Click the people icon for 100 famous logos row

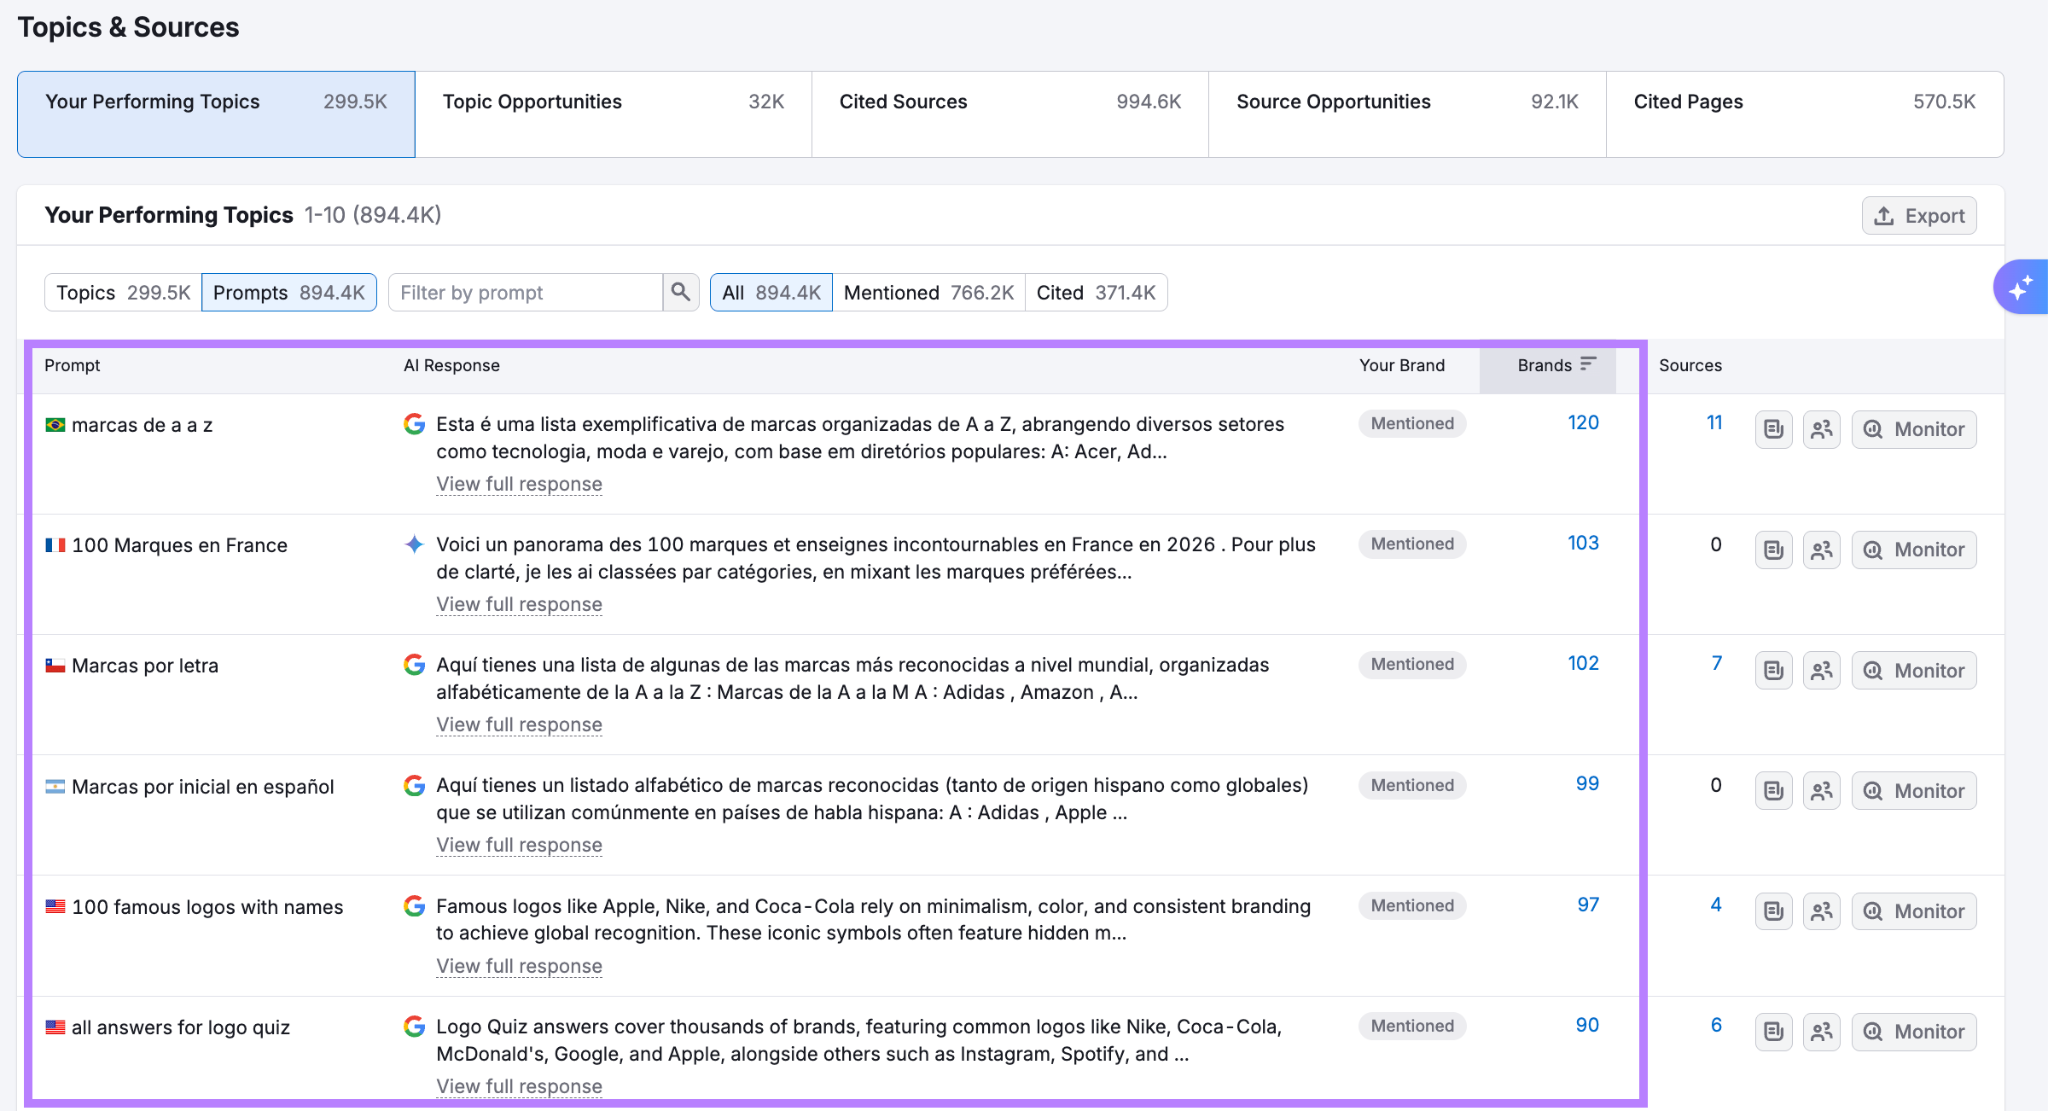pyautogui.click(x=1822, y=911)
